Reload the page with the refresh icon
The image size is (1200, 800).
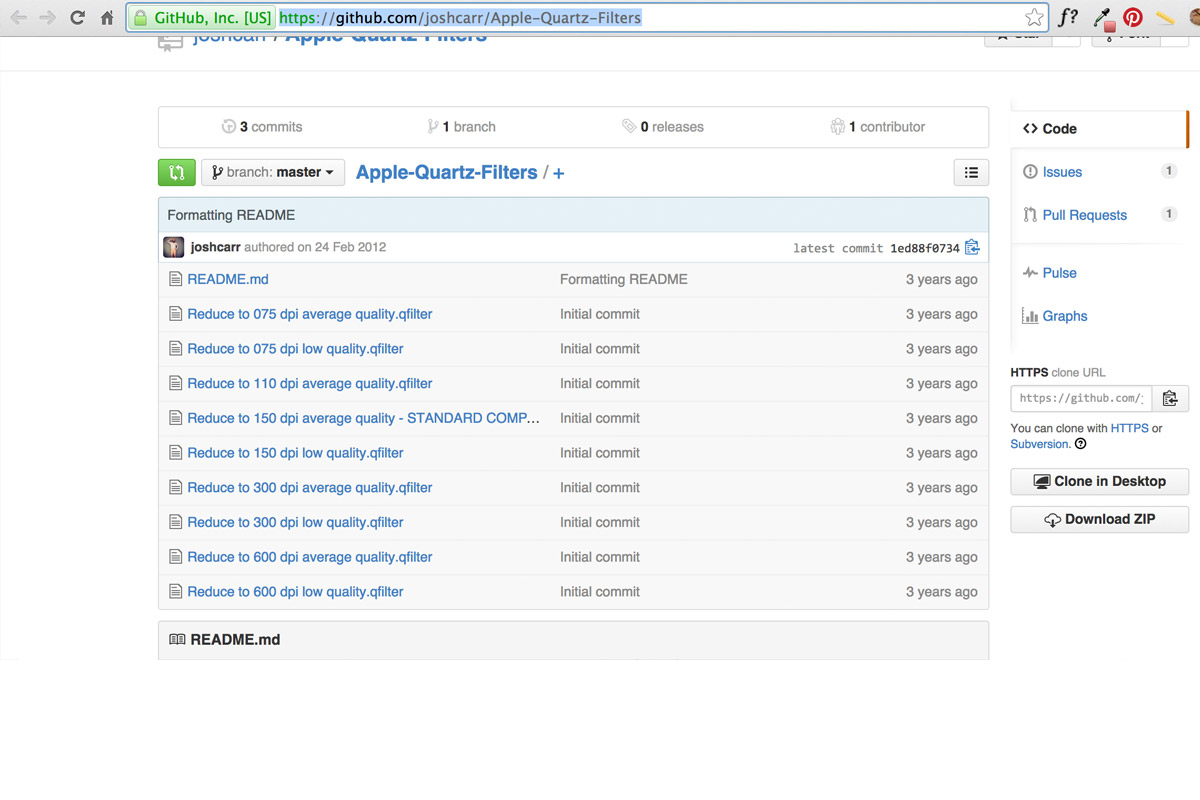coord(77,17)
